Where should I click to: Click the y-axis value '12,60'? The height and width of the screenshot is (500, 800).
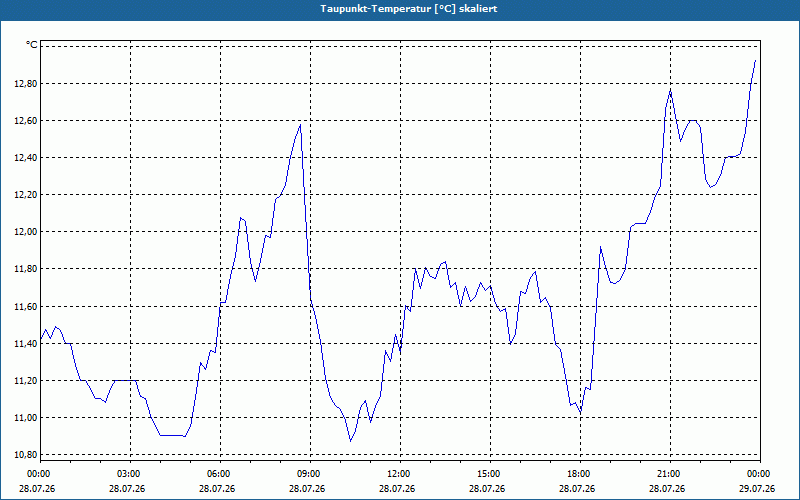[26, 121]
